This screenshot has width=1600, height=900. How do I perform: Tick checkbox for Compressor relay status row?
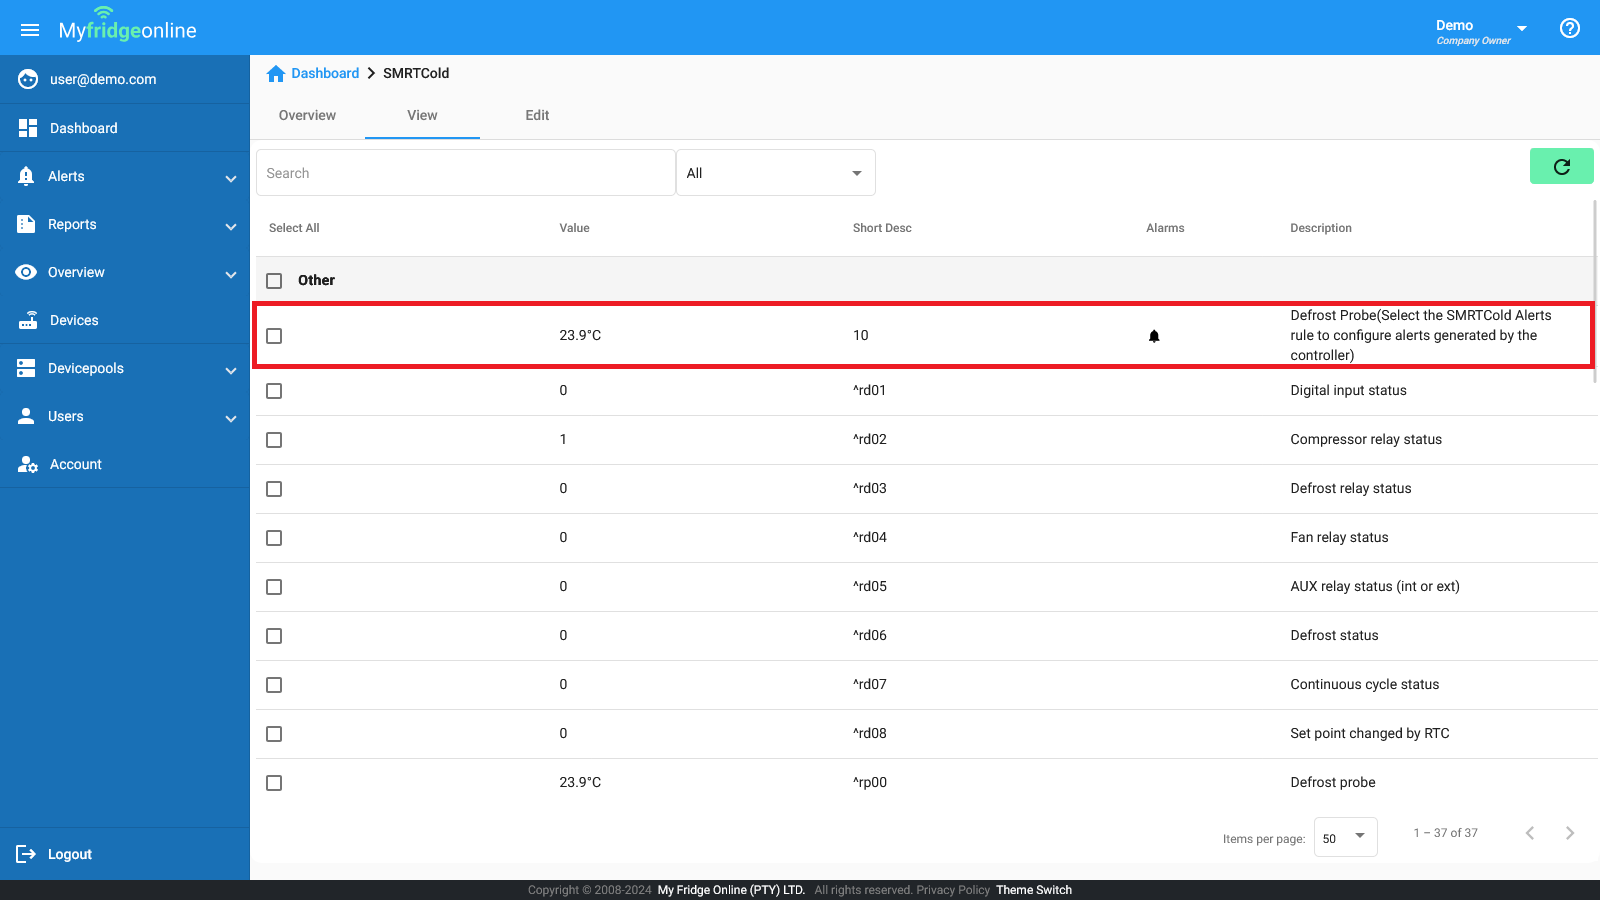coord(274,440)
